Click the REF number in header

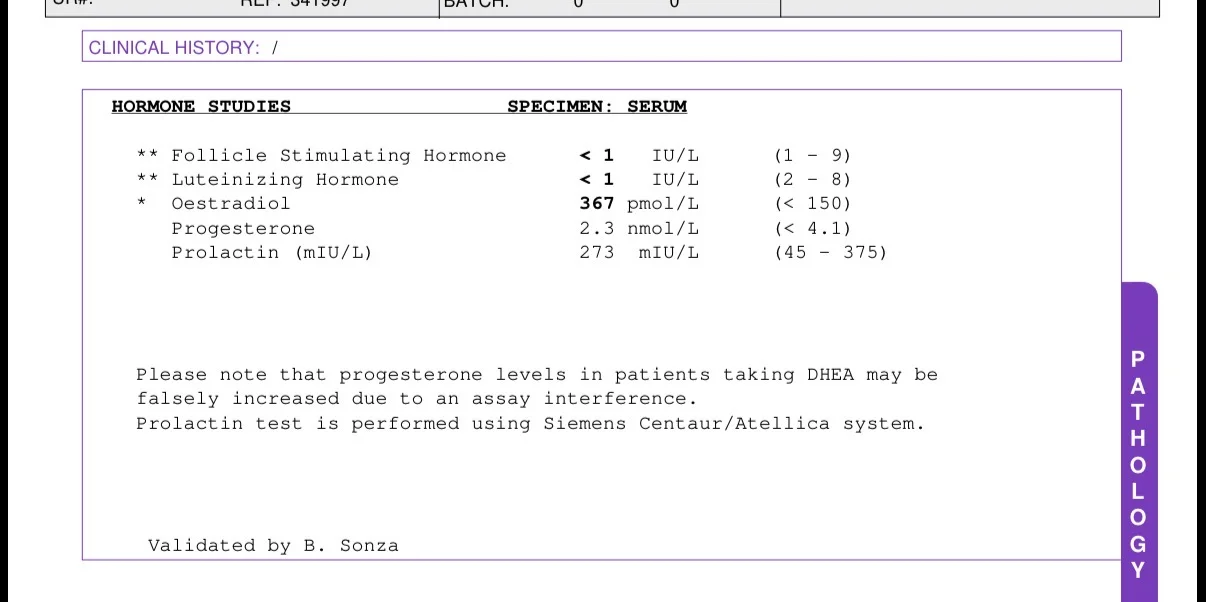click(x=292, y=5)
